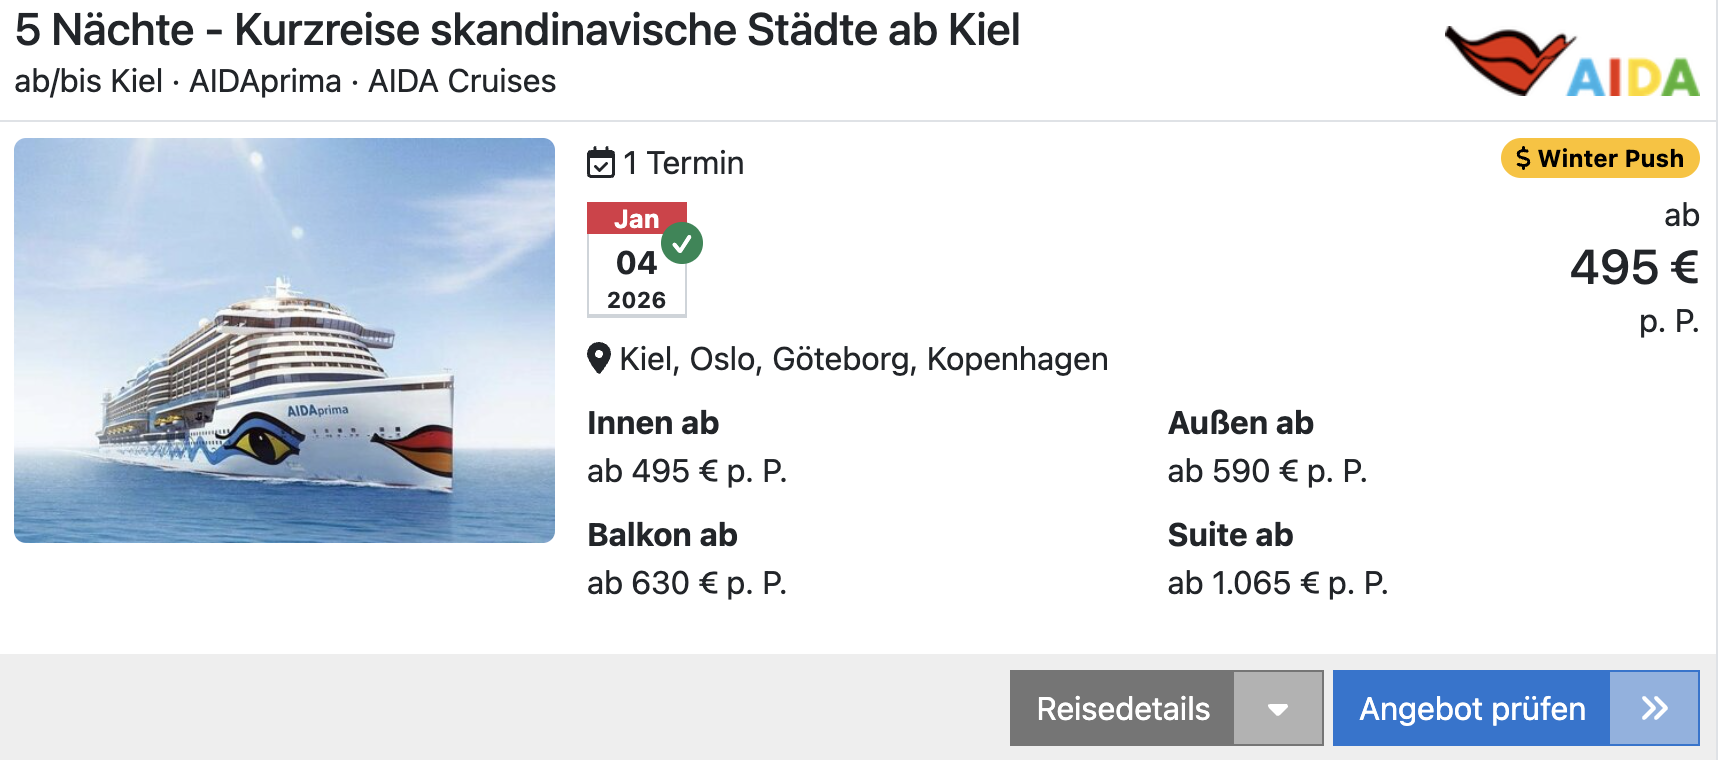Image resolution: width=1722 pixels, height=760 pixels.
Task: Click the ab/bis Kiel AIDAprima subtitle
Action: click(x=285, y=81)
